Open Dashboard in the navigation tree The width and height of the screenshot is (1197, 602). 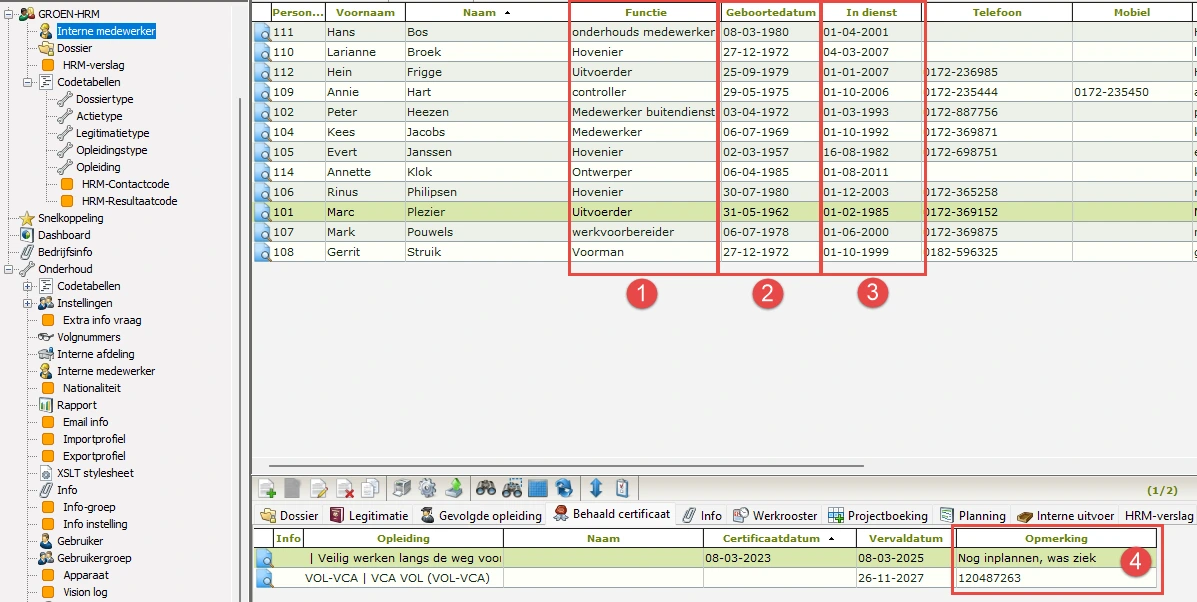[64, 235]
